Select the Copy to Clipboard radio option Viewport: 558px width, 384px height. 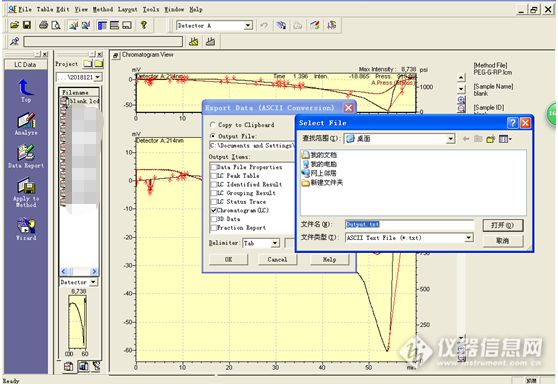(213, 125)
